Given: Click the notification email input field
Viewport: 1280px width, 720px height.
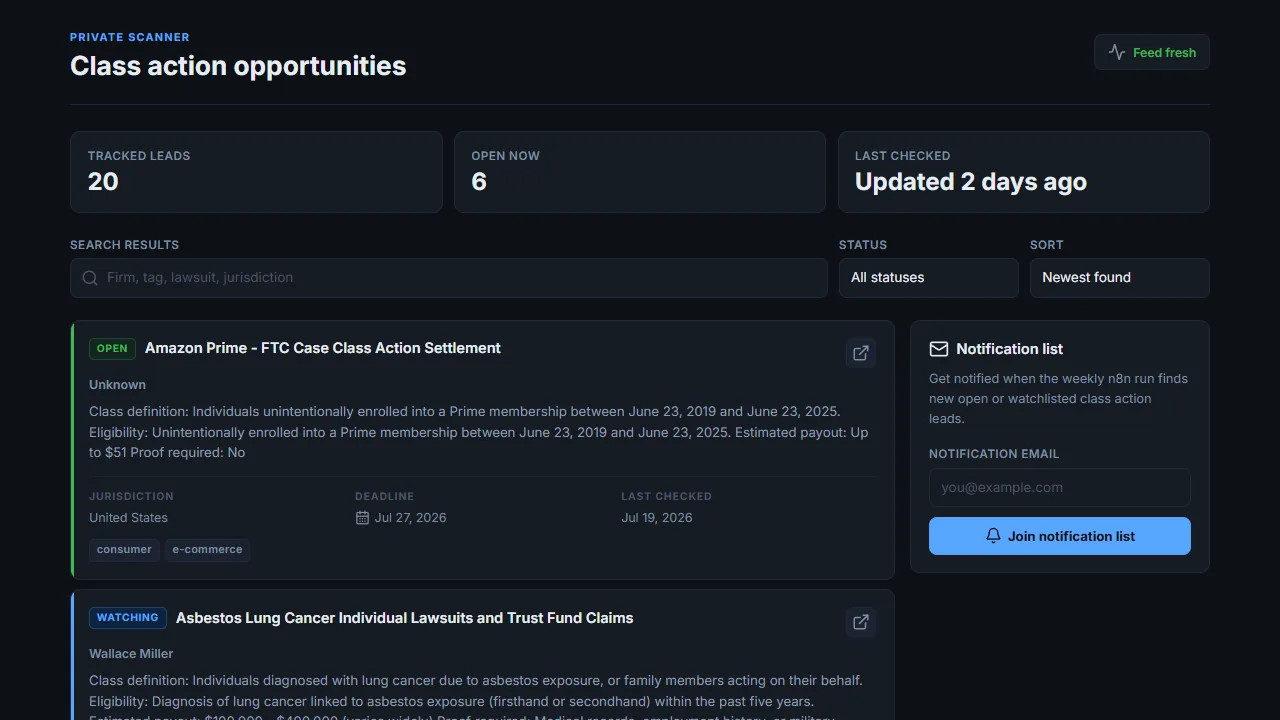Looking at the screenshot, I should [1059, 488].
